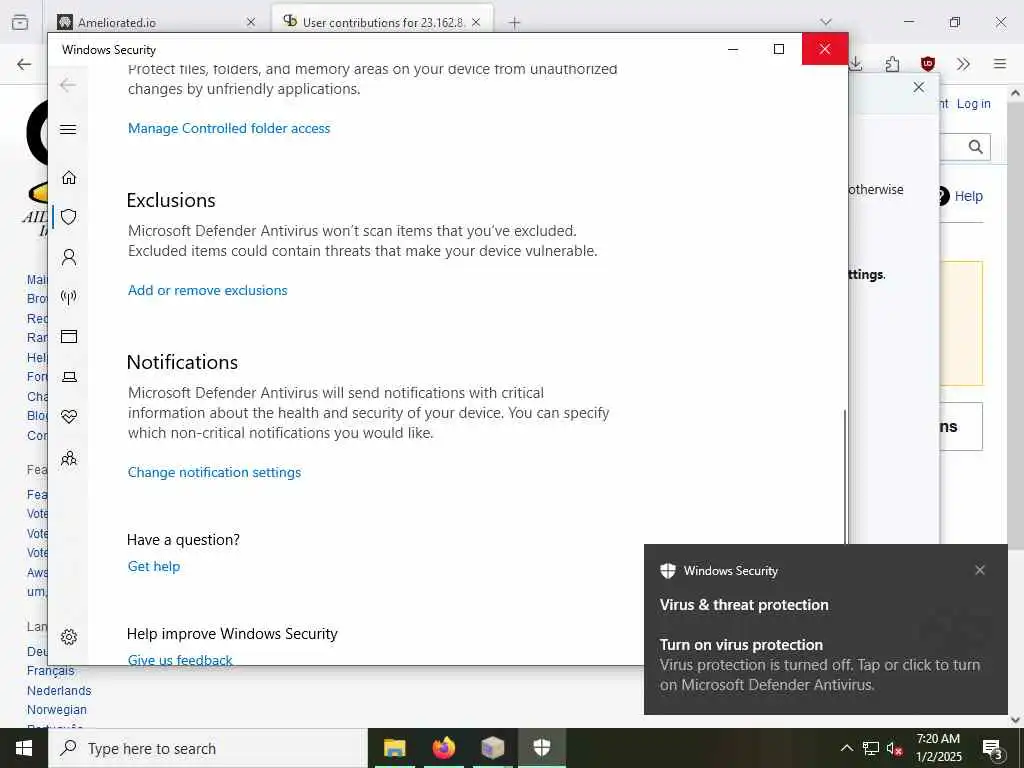Screen dimensions: 1024x768
Task: Open Family options icon
Action: 69,458
